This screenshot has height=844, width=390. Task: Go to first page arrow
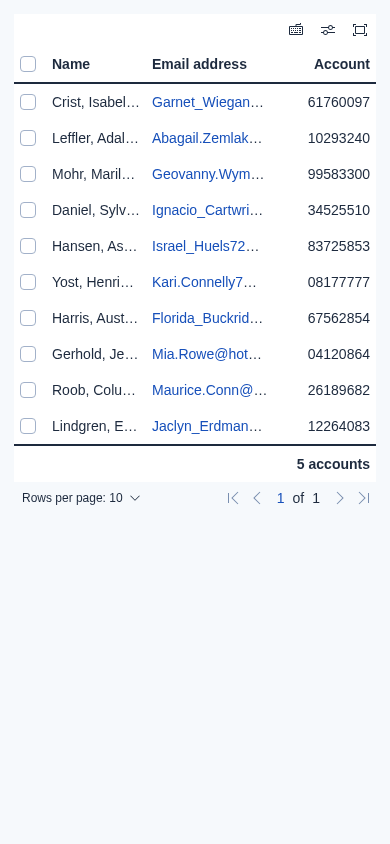[233, 498]
